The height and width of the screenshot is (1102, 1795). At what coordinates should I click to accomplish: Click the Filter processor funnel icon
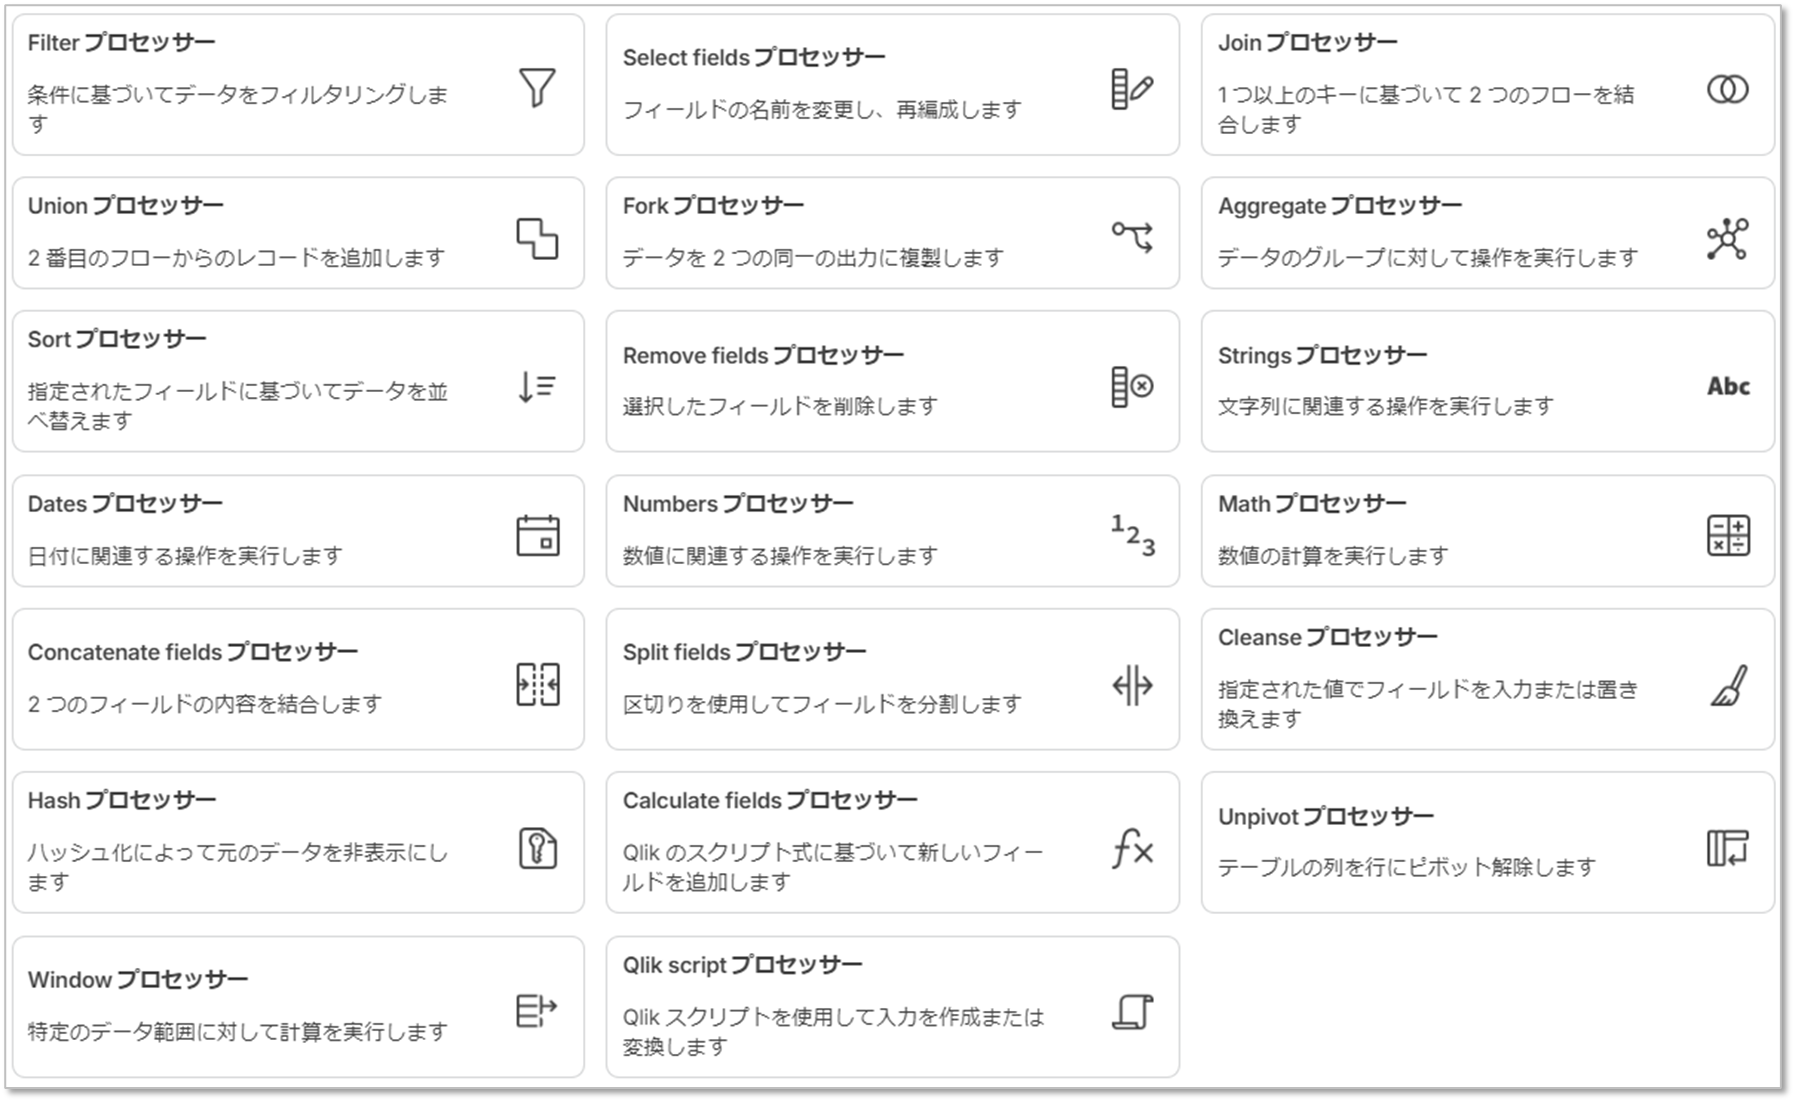[537, 88]
